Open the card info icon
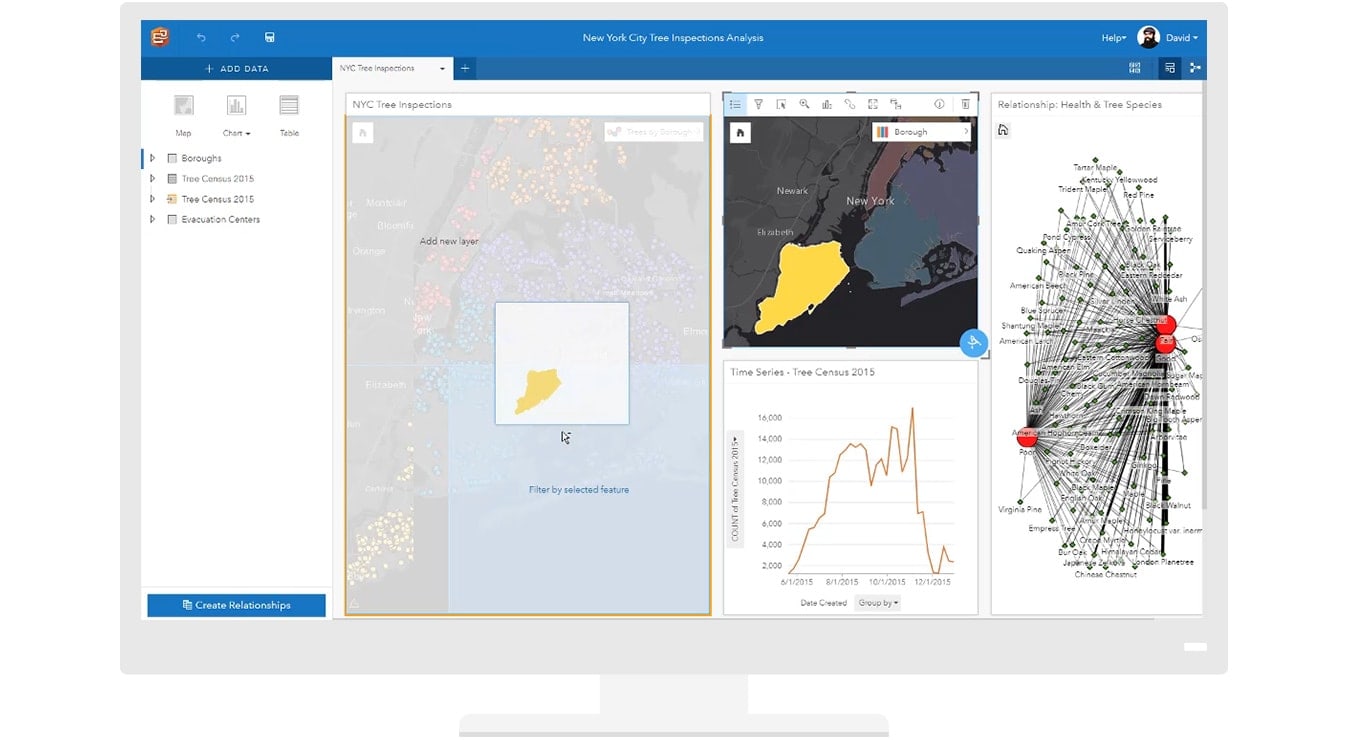Image resolution: width=1350 pixels, height=740 pixels. click(x=939, y=104)
